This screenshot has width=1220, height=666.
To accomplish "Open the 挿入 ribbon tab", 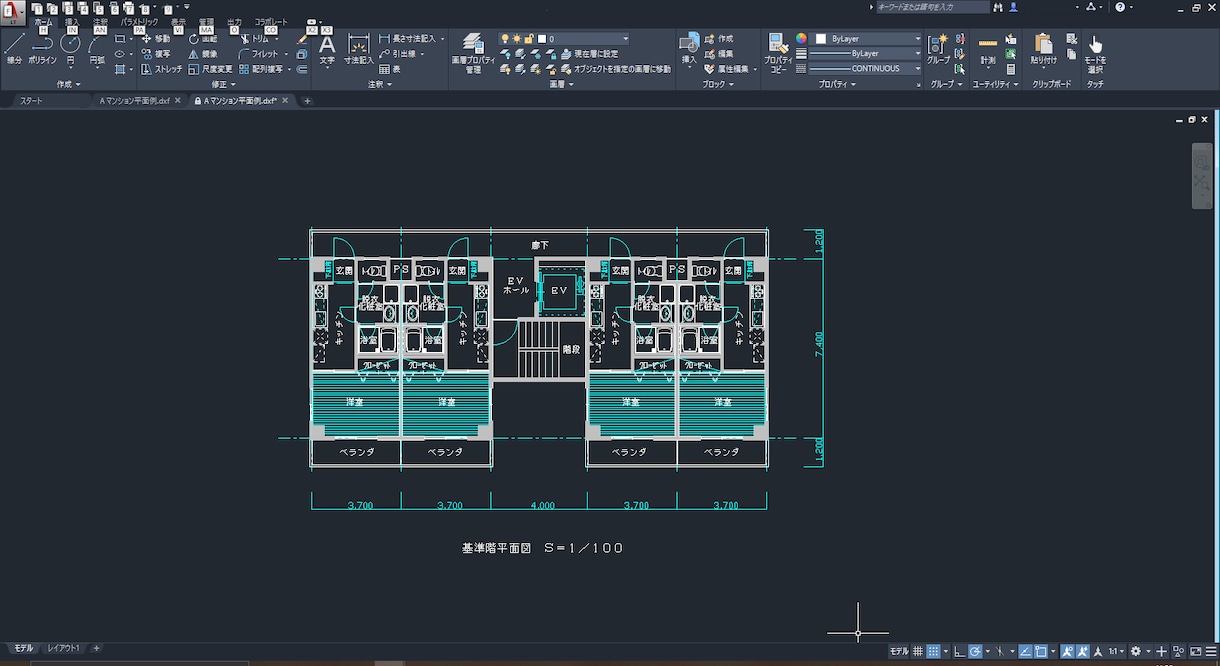I will tap(72, 21).
